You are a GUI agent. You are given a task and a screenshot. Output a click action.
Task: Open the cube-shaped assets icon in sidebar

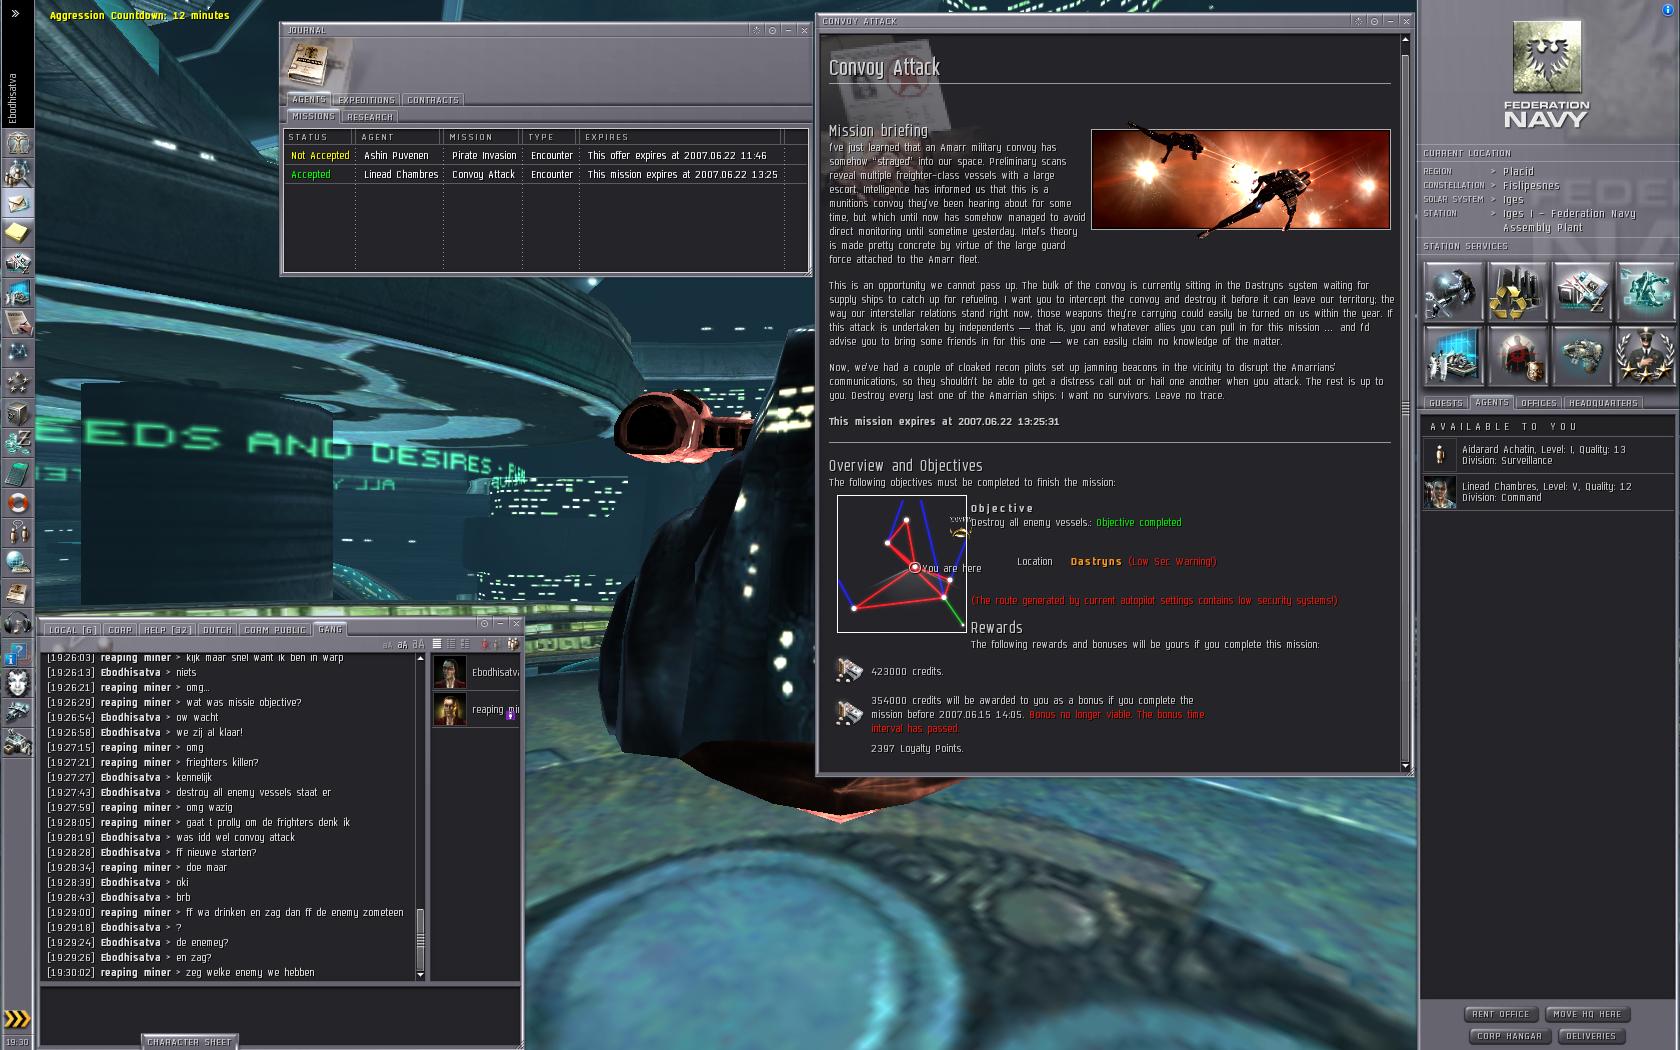[x=18, y=413]
